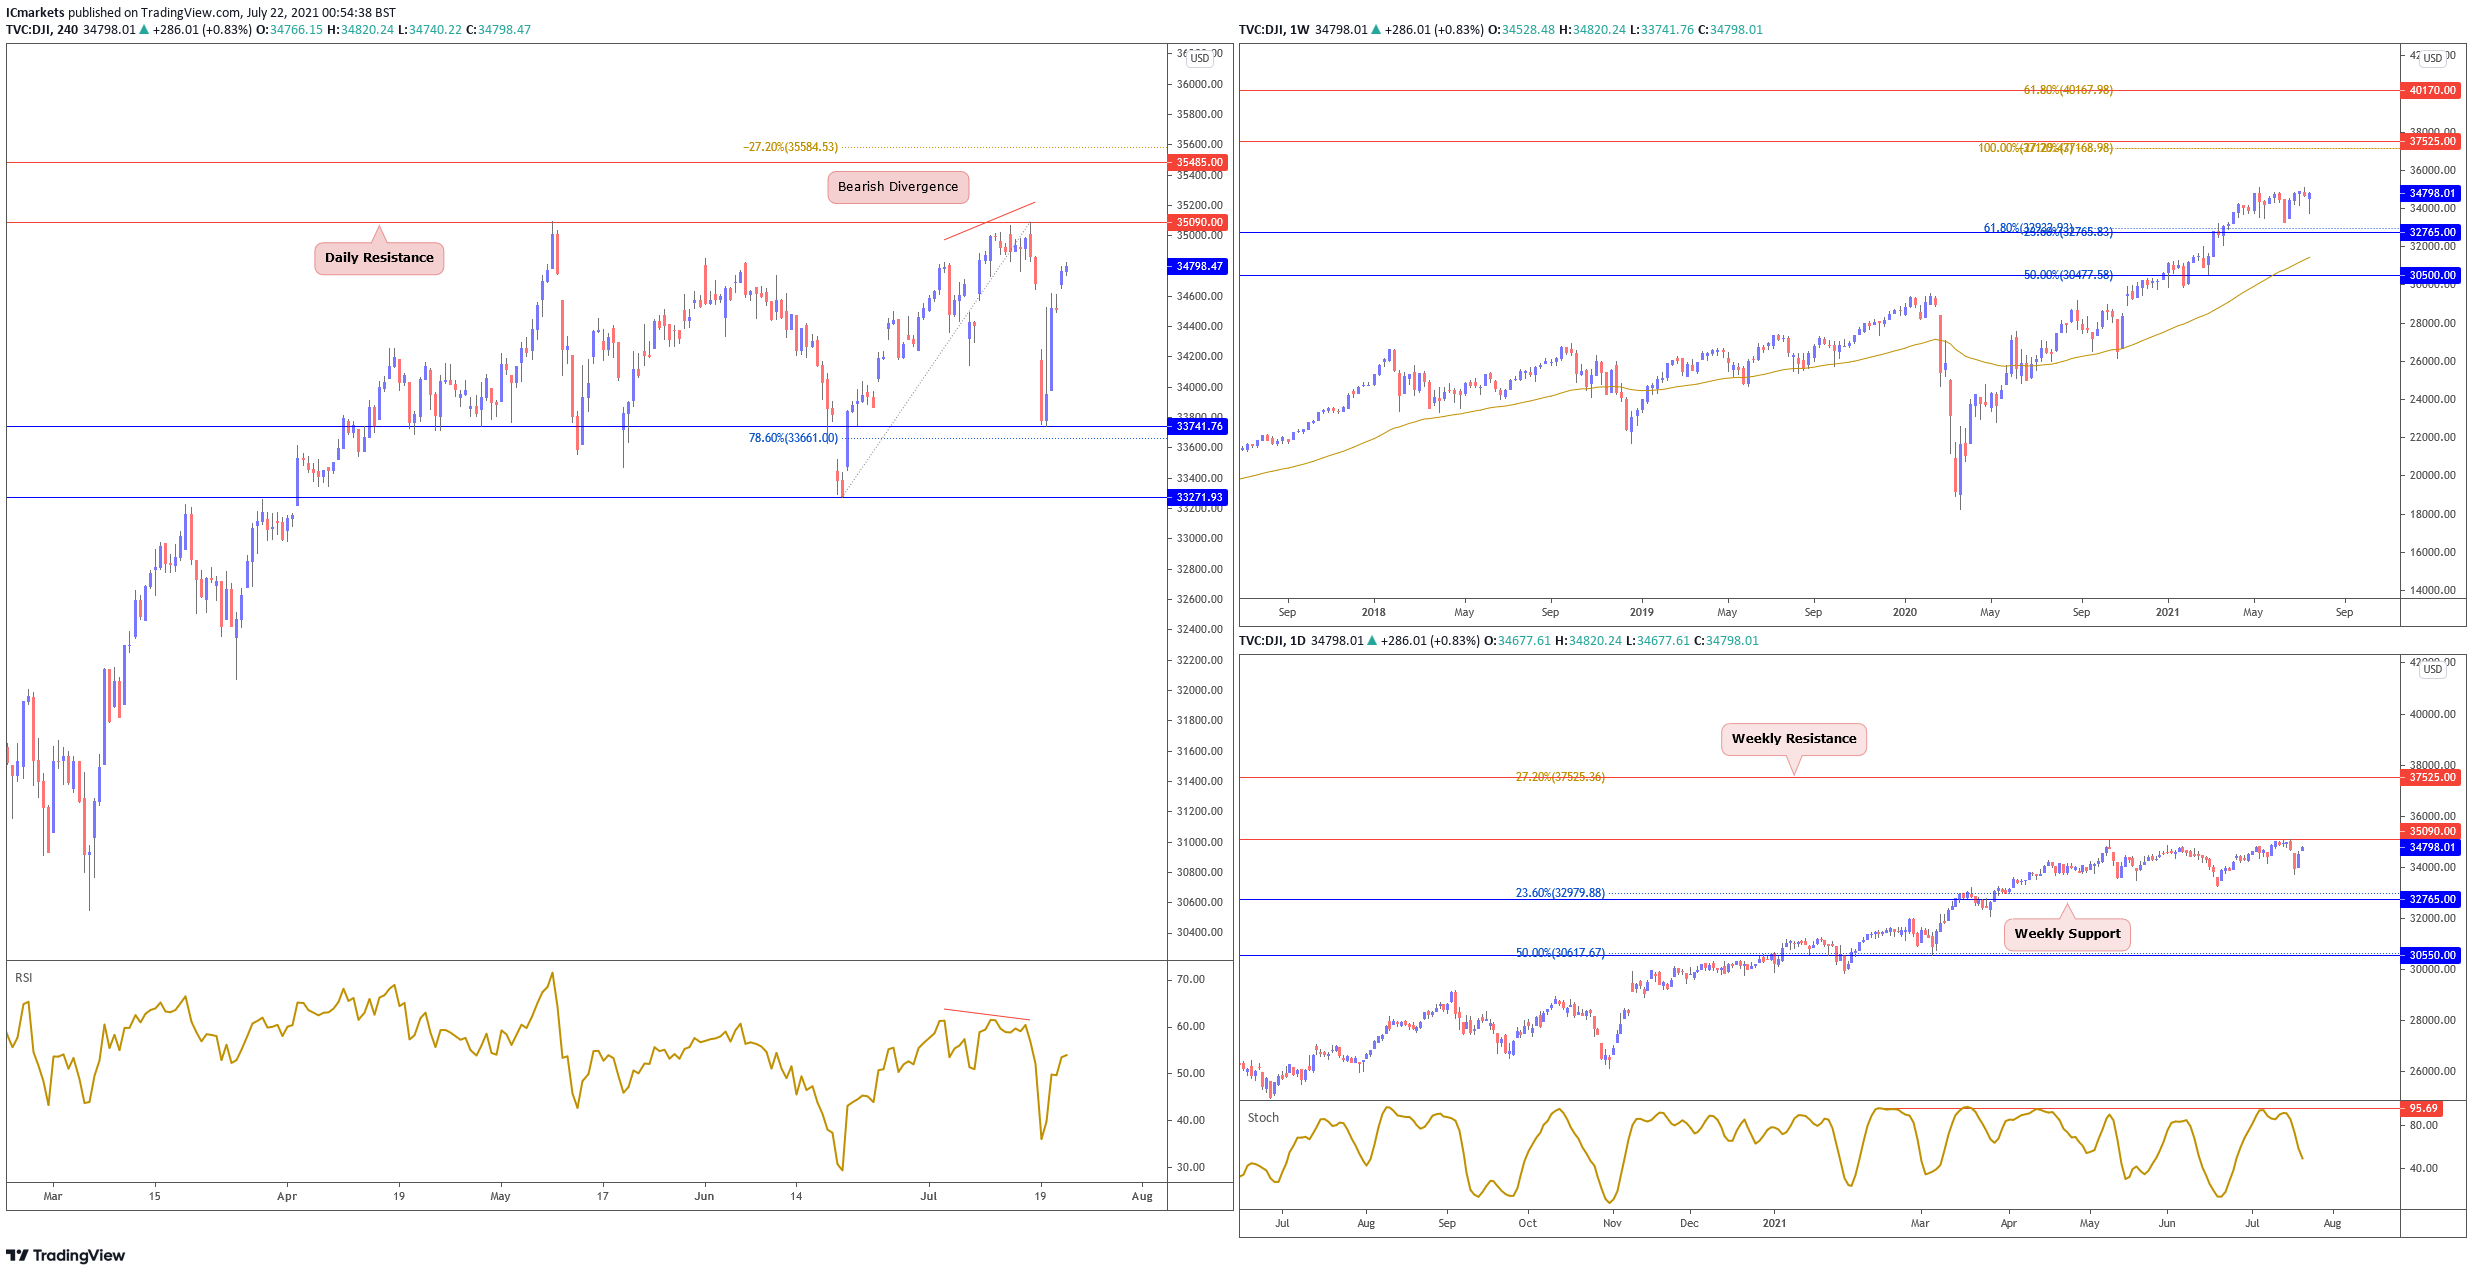Select the Bearish Divergence annotation label
The width and height of the screenshot is (2473, 1274).
click(x=898, y=187)
